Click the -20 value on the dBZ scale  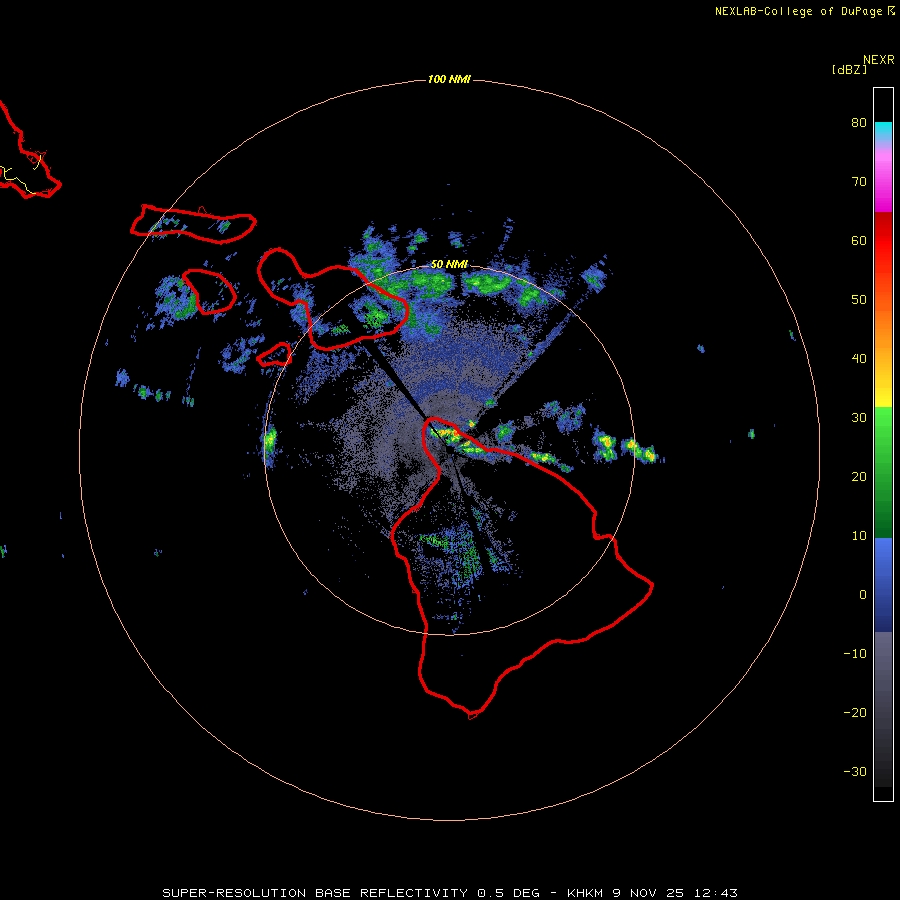coord(855,713)
